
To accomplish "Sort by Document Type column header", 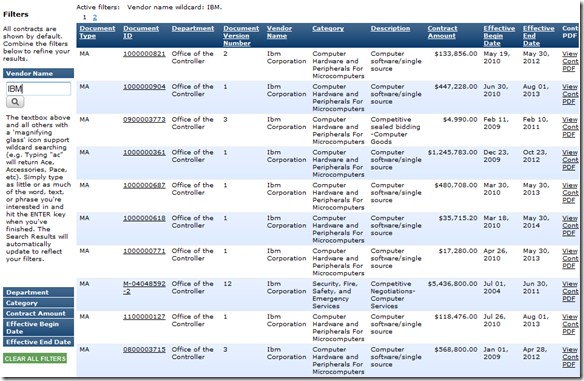I will click(x=97, y=32).
